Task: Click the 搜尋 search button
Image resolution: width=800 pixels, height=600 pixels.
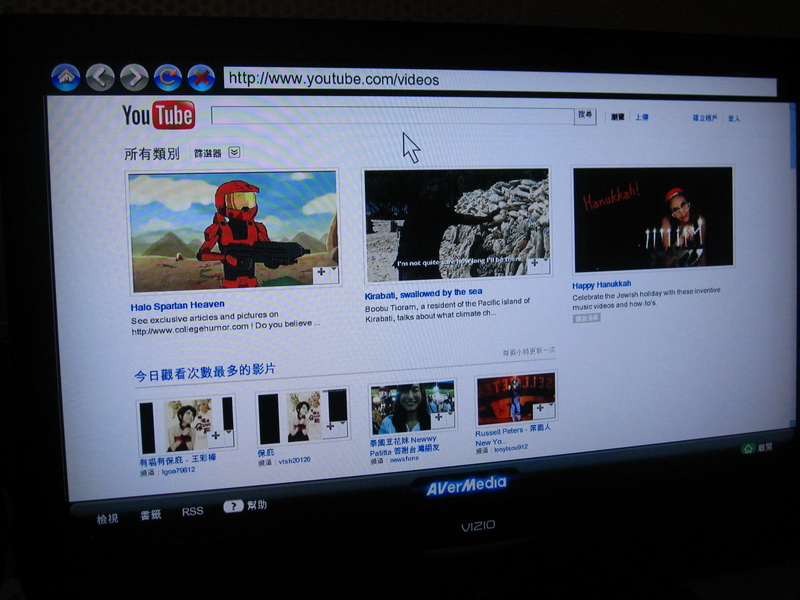Action: pos(585,115)
